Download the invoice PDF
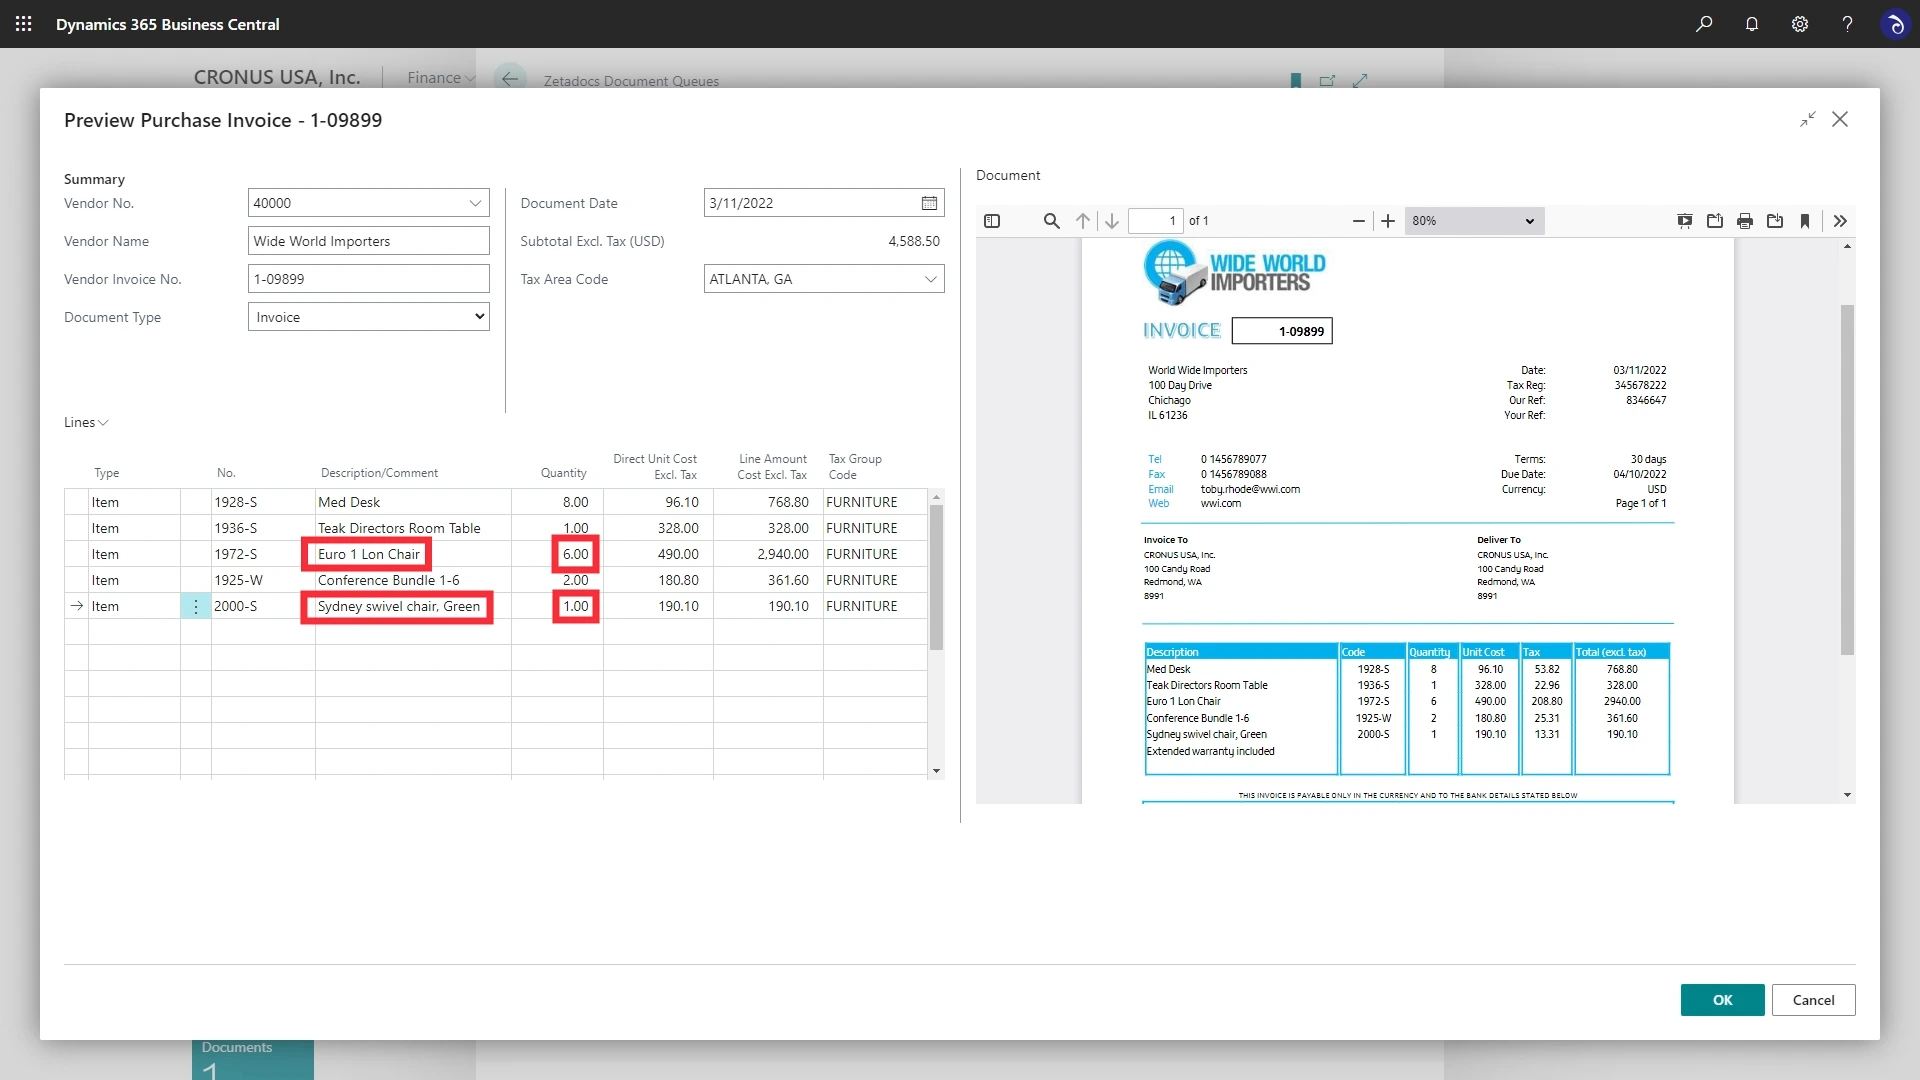Viewport: 1920px width, 1080px height. tap(1775, 221)
